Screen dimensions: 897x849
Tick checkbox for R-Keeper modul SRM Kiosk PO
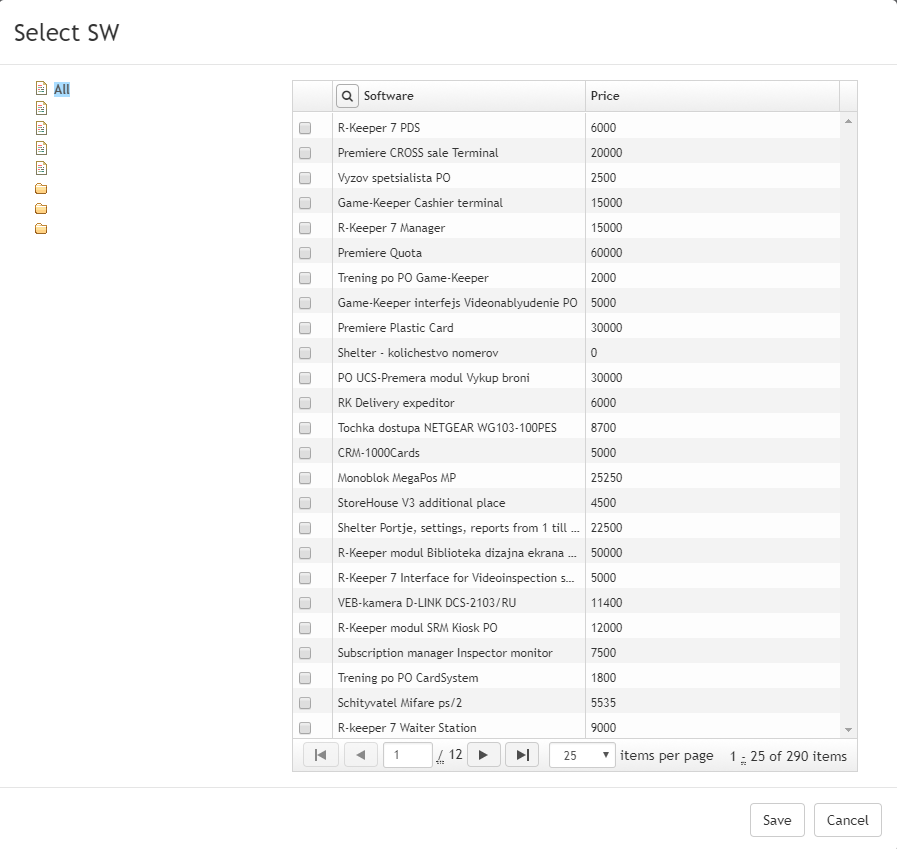click(305, 628)
